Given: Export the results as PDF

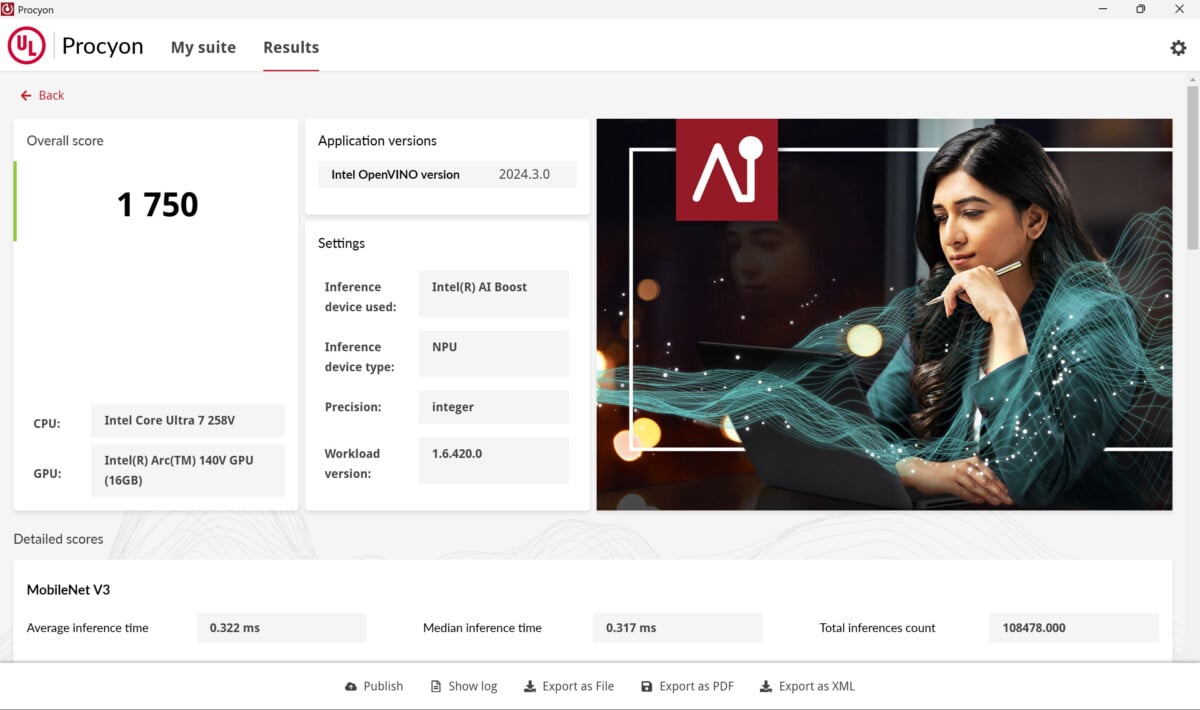Looking at the screenshot, I should point(687,686).
